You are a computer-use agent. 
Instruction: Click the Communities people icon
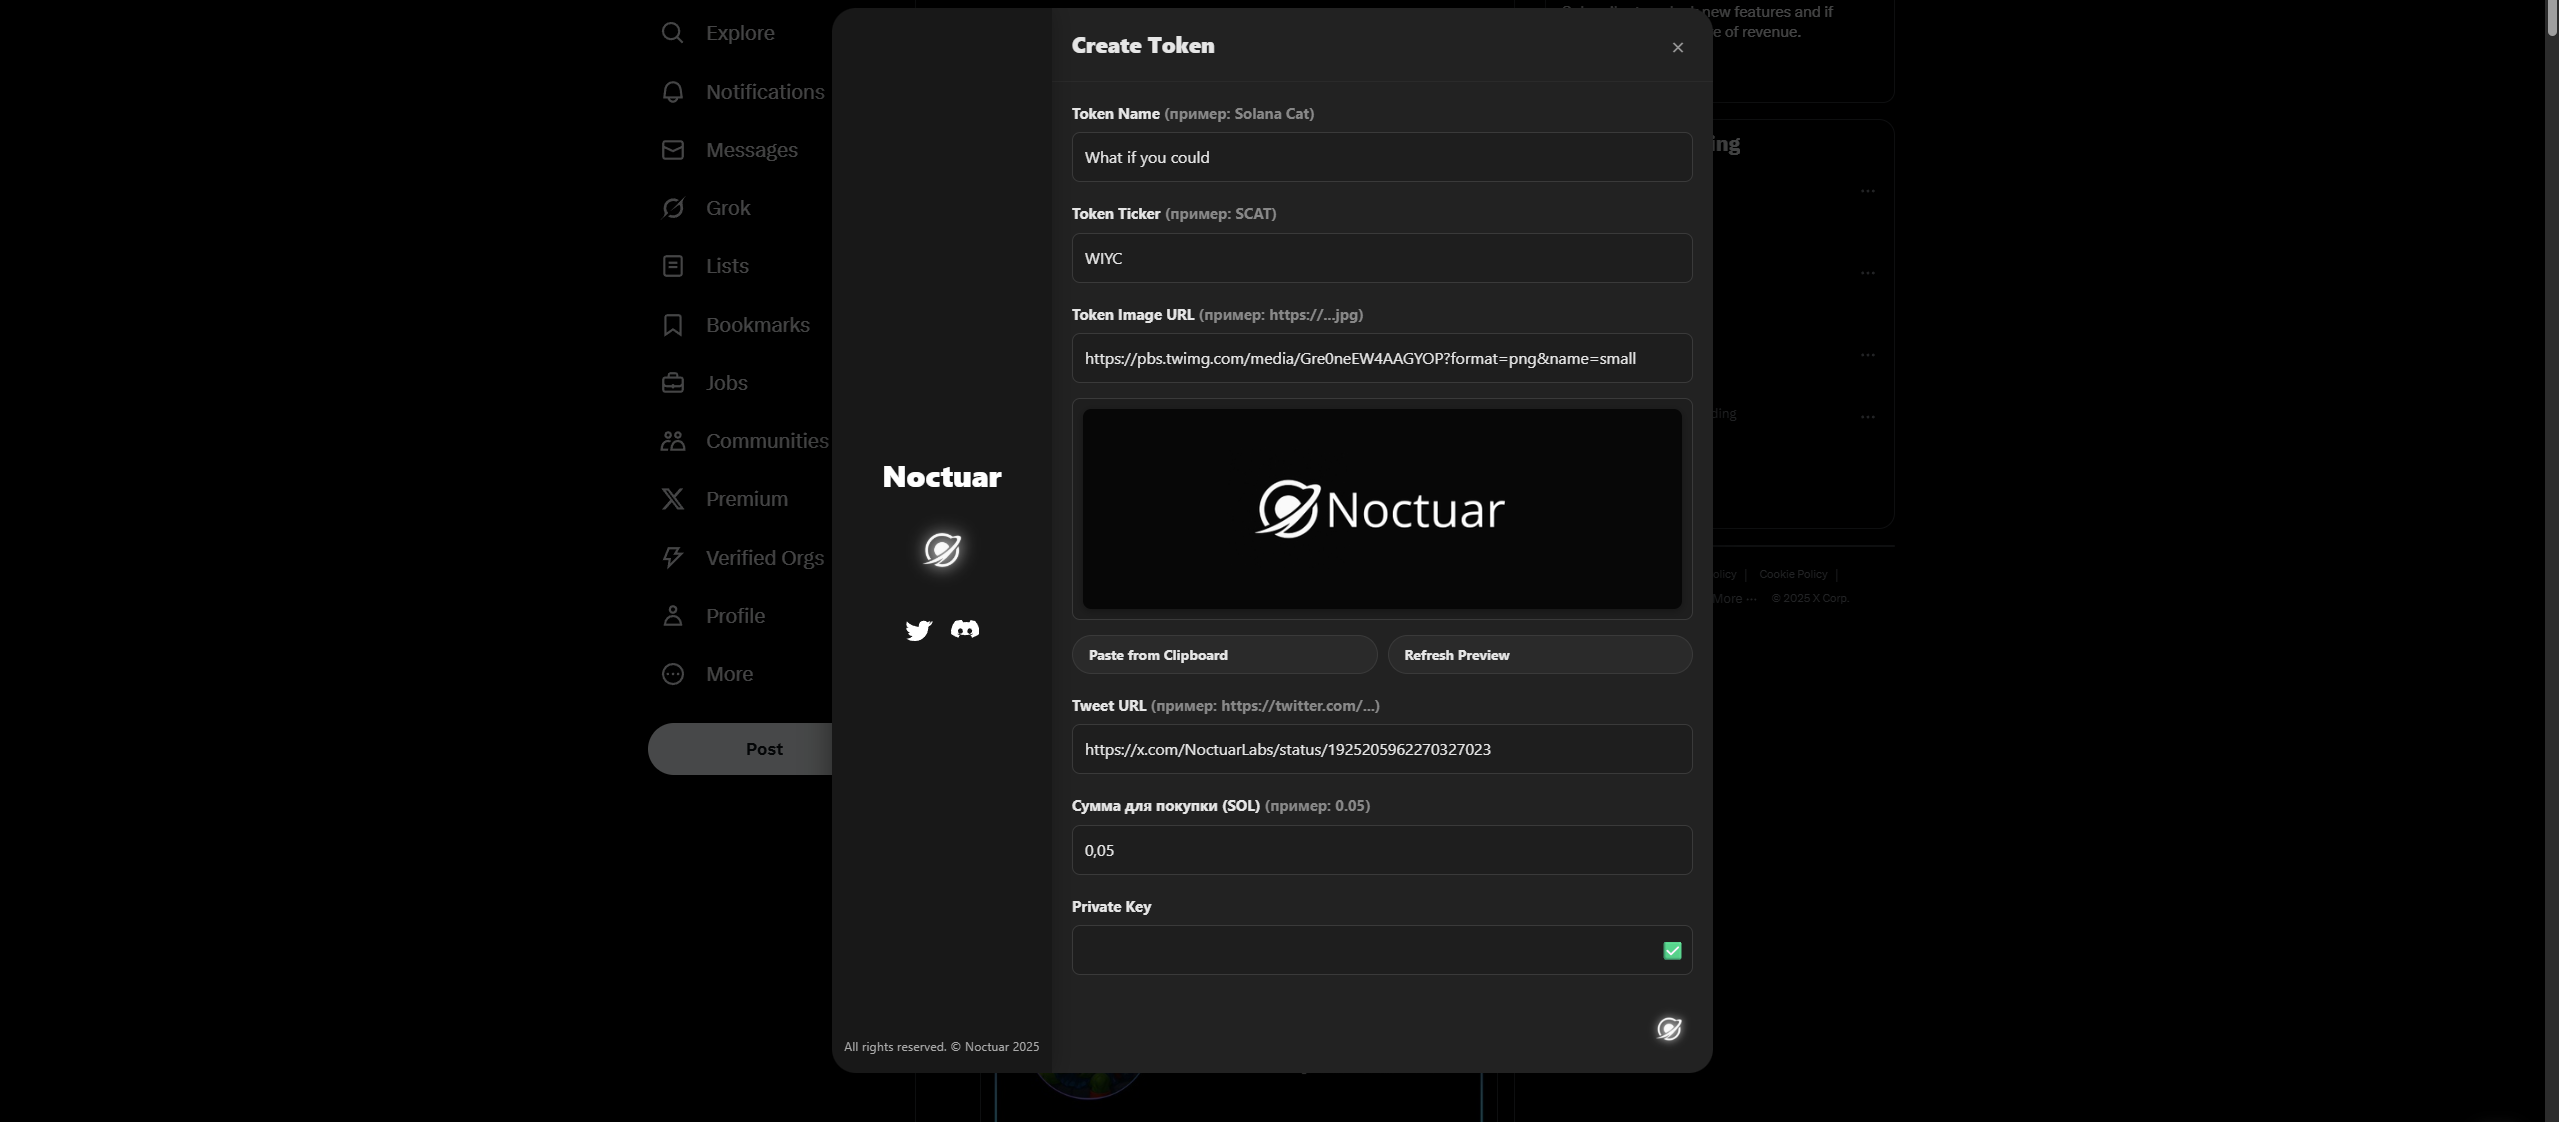click(672, 441)
